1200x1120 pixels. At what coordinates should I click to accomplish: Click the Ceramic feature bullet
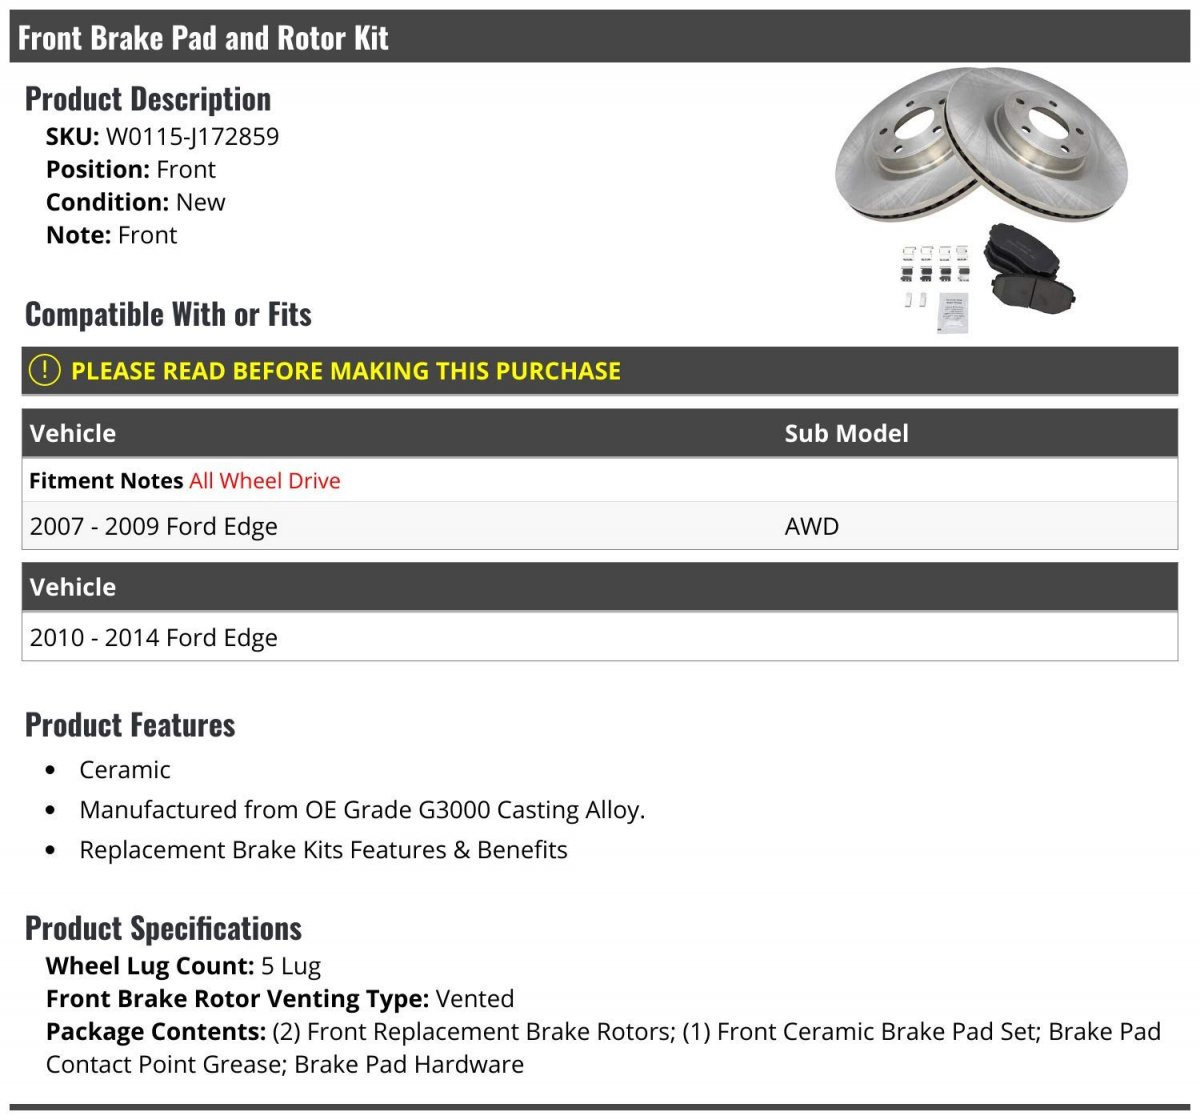[x=125, y=770]
